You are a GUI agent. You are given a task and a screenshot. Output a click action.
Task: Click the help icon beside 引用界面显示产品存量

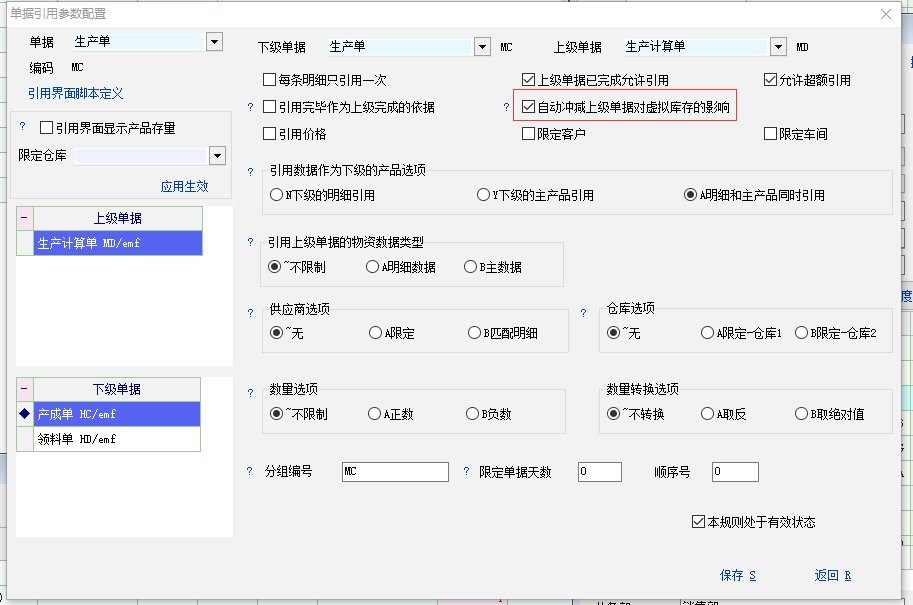pos(23,126)
